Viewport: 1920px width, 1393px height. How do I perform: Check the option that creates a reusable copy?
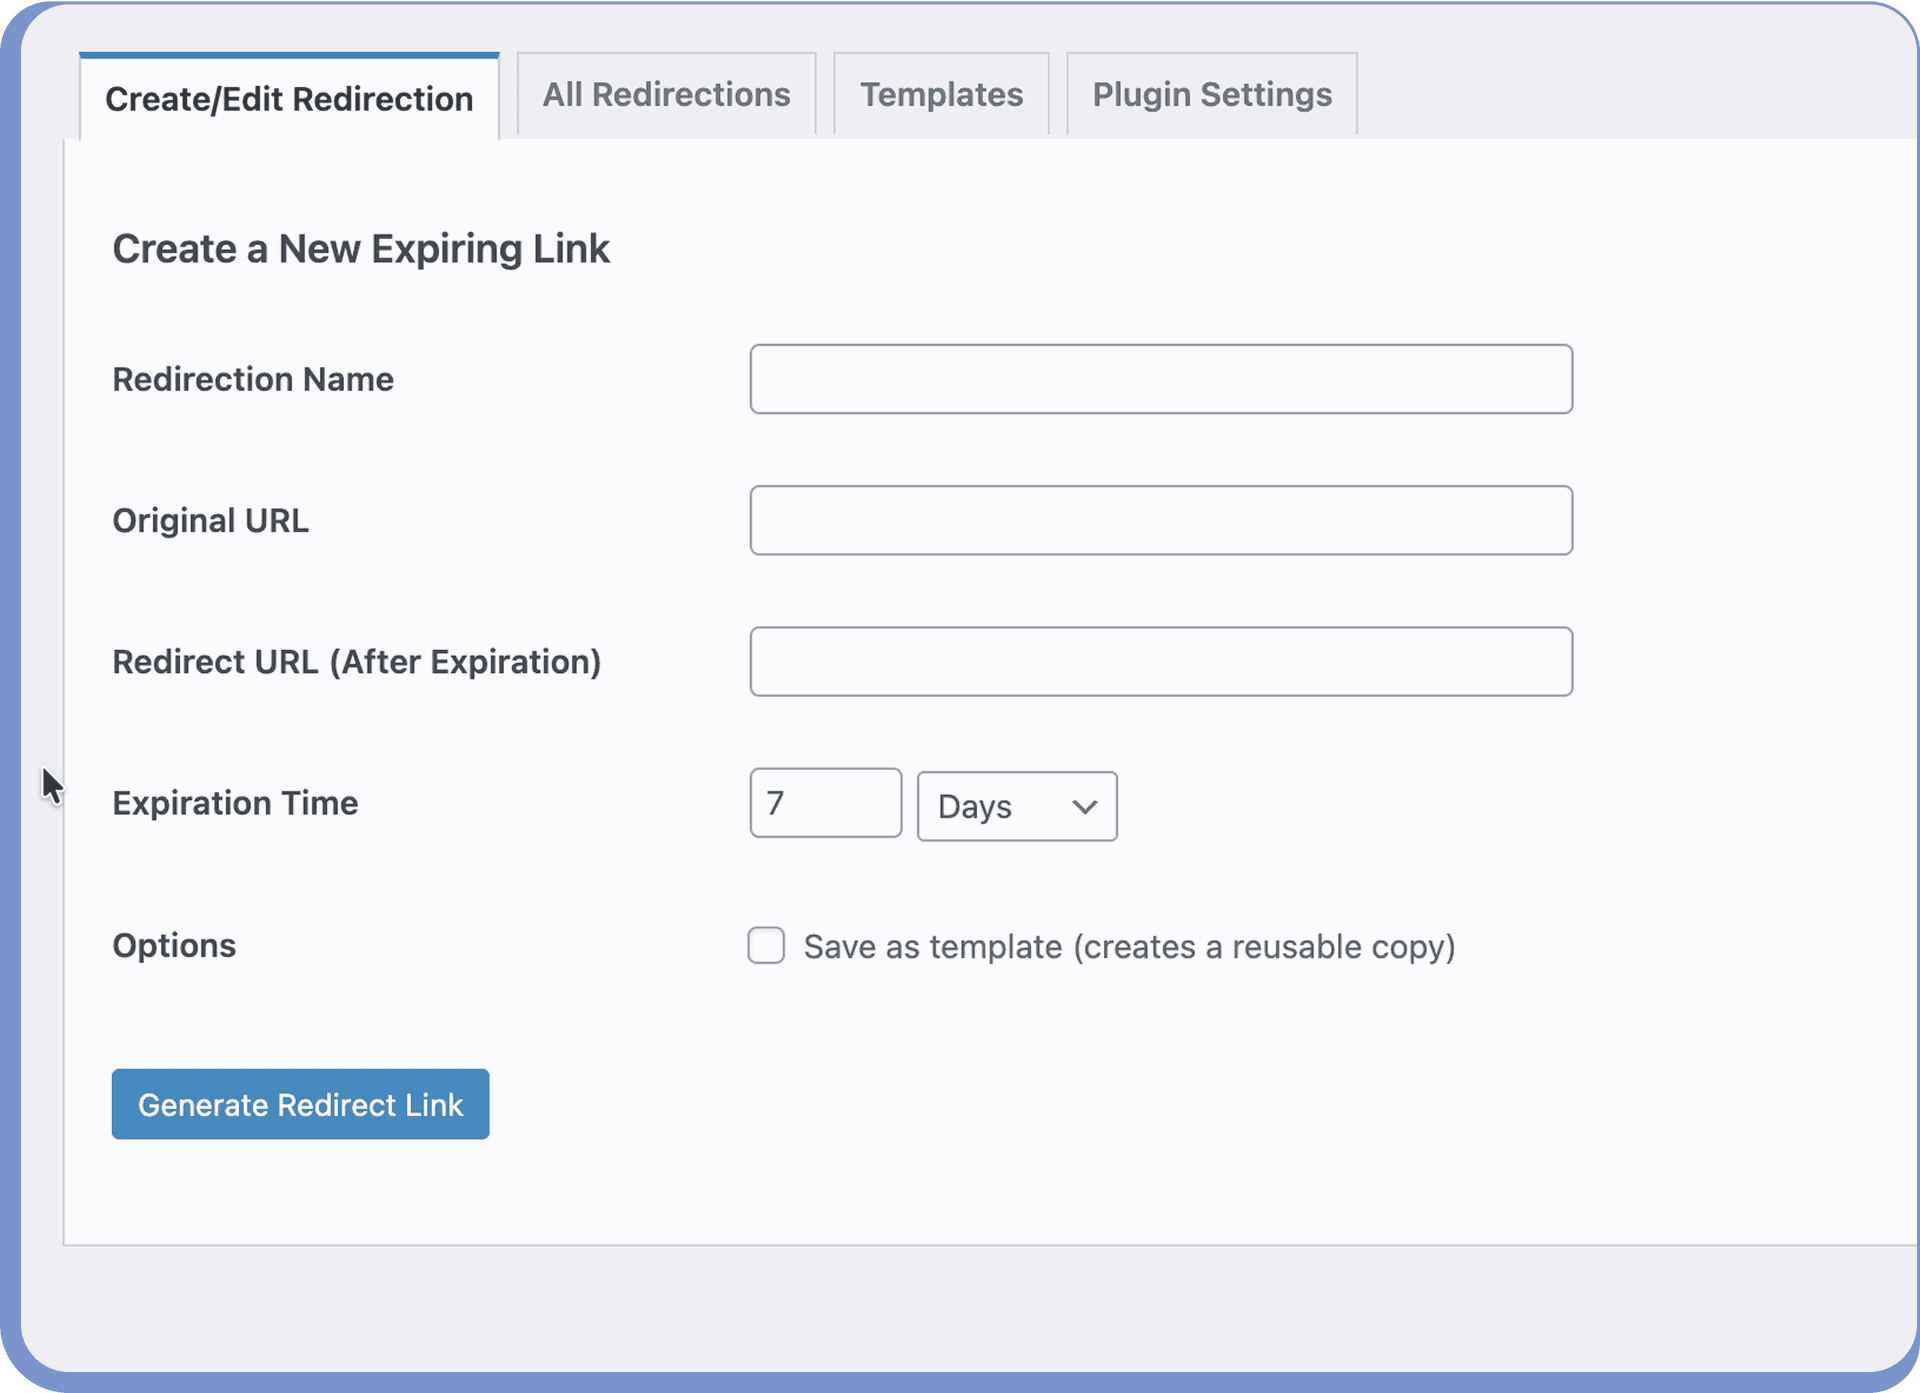[x=766, y=945]
